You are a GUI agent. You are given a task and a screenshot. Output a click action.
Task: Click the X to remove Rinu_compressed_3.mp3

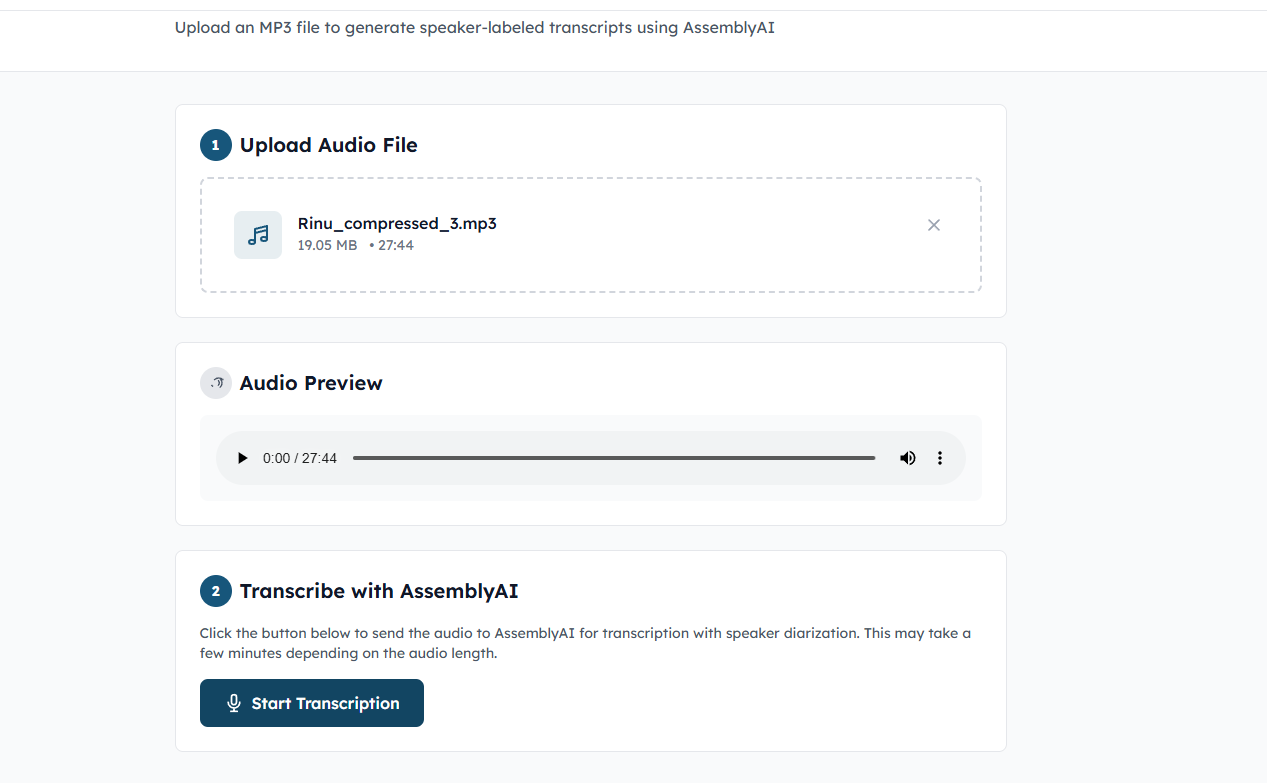pyautogui.click(x=933, y=225)
